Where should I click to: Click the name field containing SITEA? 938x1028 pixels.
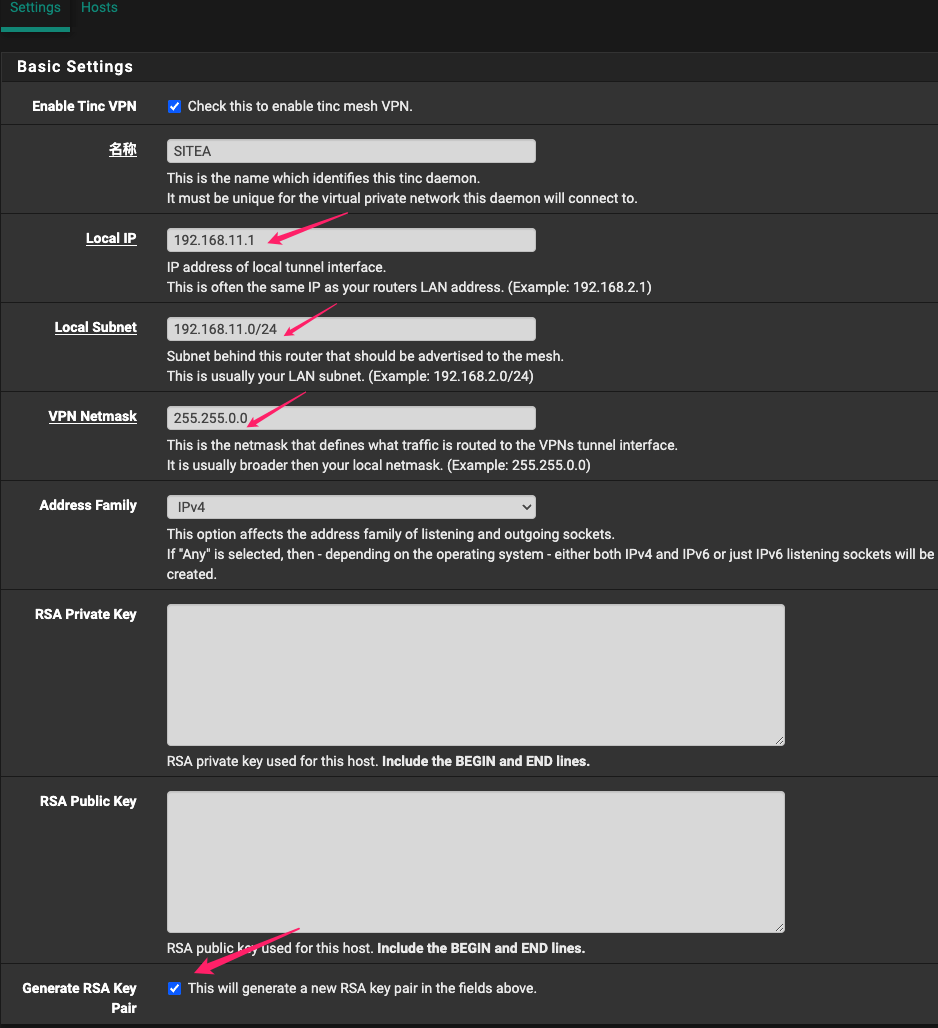[x=351, y=151]
